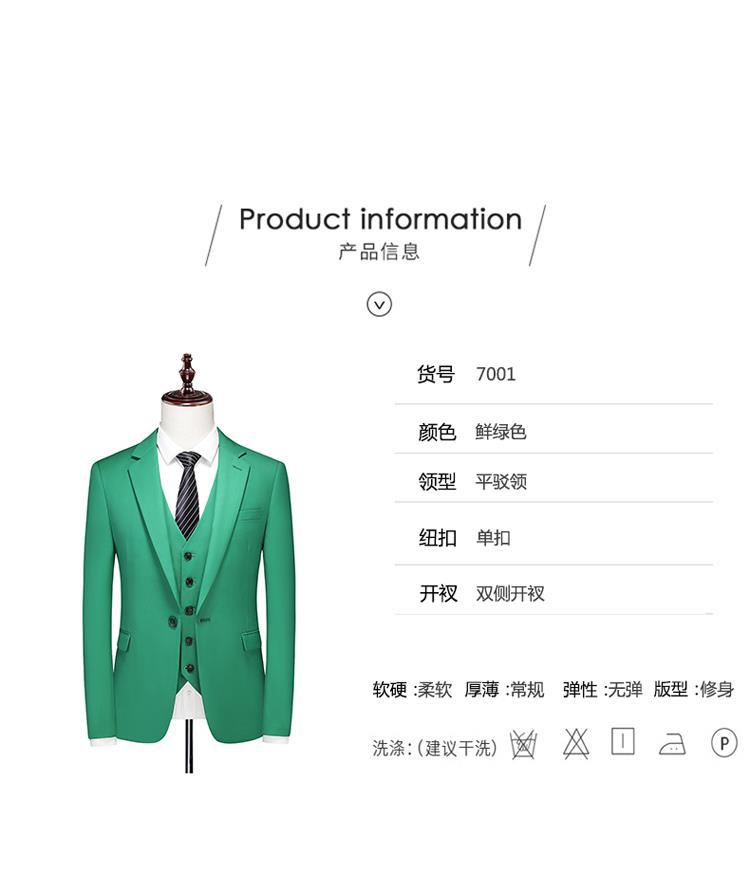Click the 厚薄:常规 thickness text
The height and width of the screenshot is (891, 750).
504,689
